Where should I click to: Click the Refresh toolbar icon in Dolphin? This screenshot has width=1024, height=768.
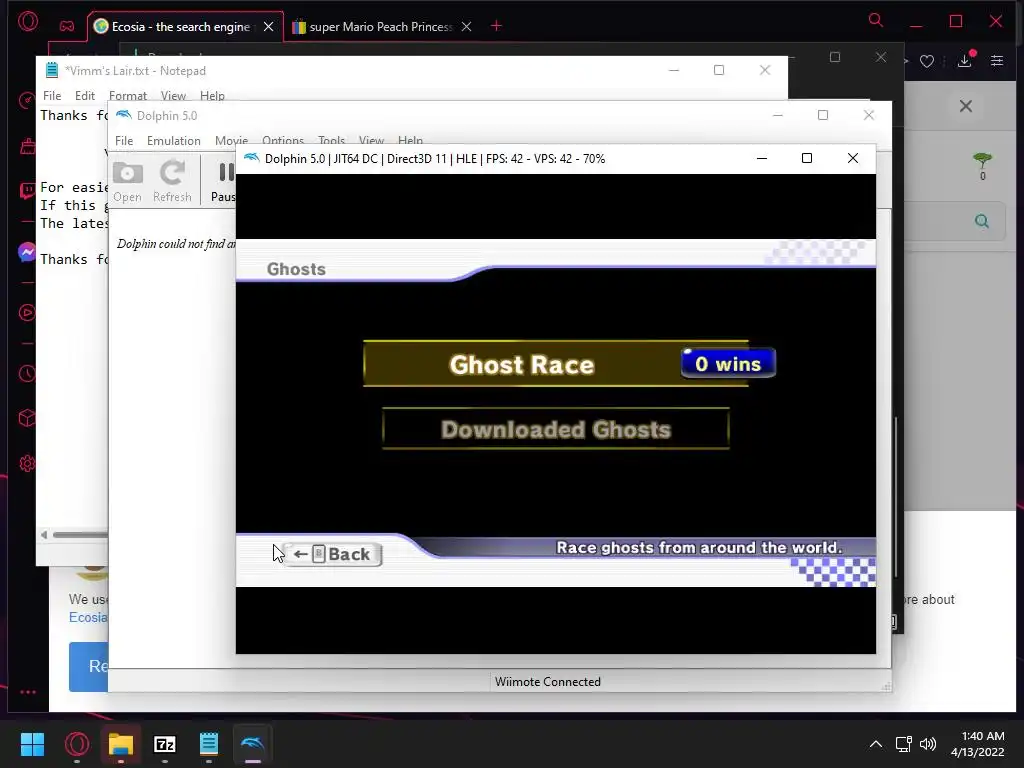[x=172, y=182]
